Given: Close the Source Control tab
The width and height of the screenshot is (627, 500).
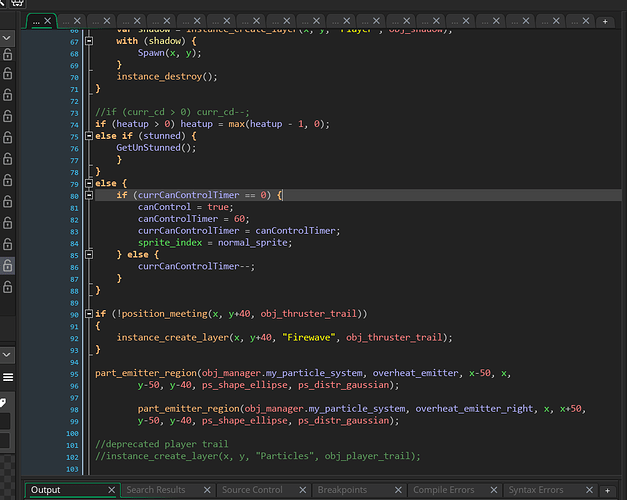Looking at the screenshot, I should (x=303, y=490).
